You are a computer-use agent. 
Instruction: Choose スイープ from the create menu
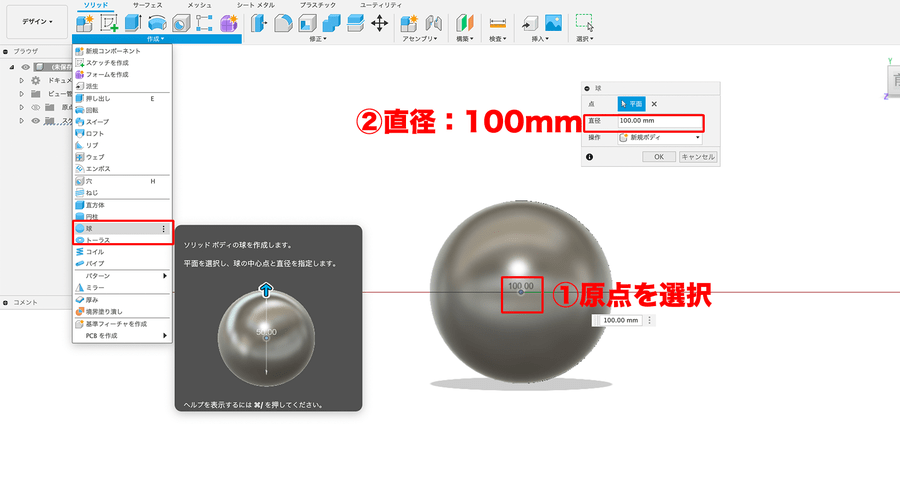point(122,122)
